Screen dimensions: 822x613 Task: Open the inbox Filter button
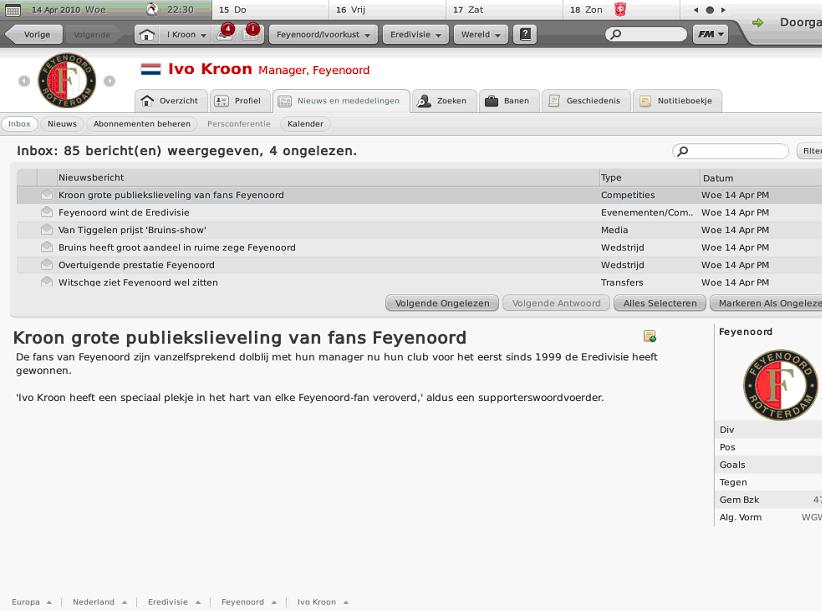[809, 151]
